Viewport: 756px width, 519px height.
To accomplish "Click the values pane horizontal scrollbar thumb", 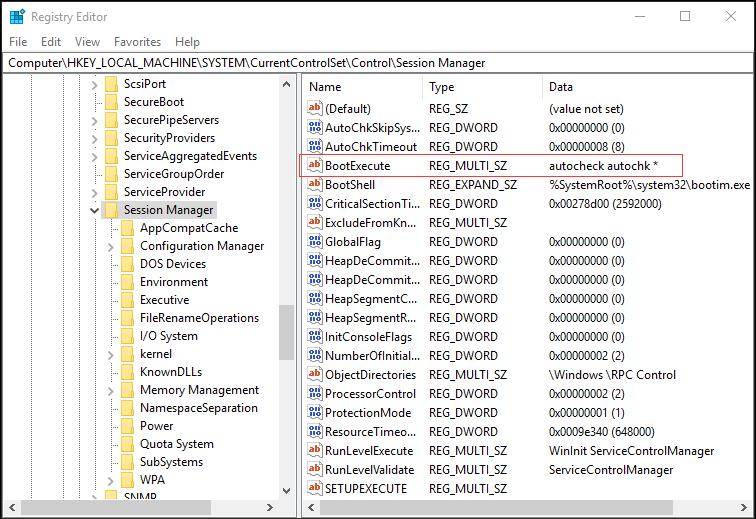I will tap(496, 507).
